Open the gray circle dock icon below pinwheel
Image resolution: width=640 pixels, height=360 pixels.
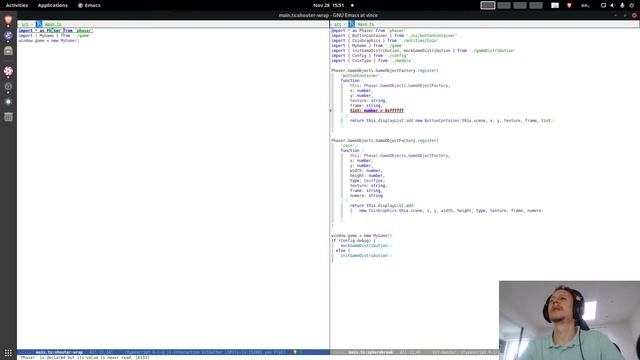(8, 87)
